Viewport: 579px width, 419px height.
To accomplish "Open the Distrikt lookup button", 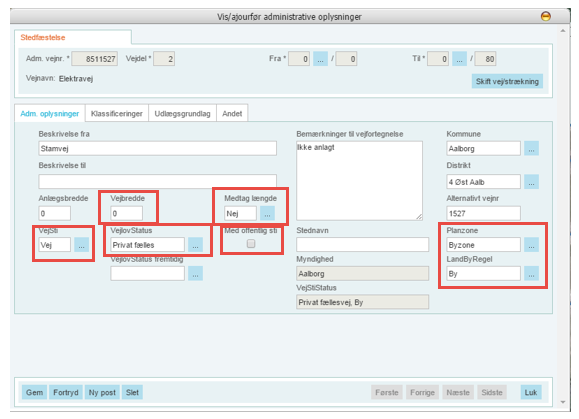I will point(531,182).
